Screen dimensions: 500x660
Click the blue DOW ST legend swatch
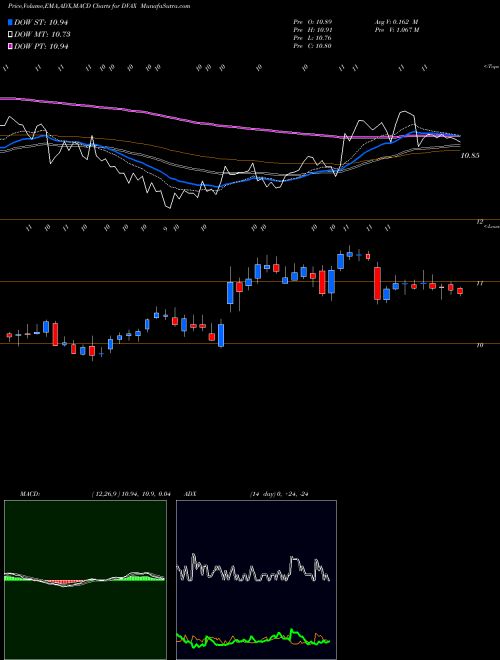point(11,22)
